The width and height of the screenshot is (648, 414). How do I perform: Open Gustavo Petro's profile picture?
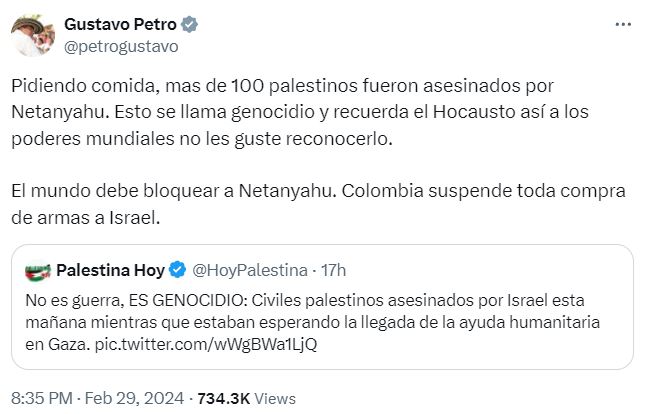click(x=32, y=35)
